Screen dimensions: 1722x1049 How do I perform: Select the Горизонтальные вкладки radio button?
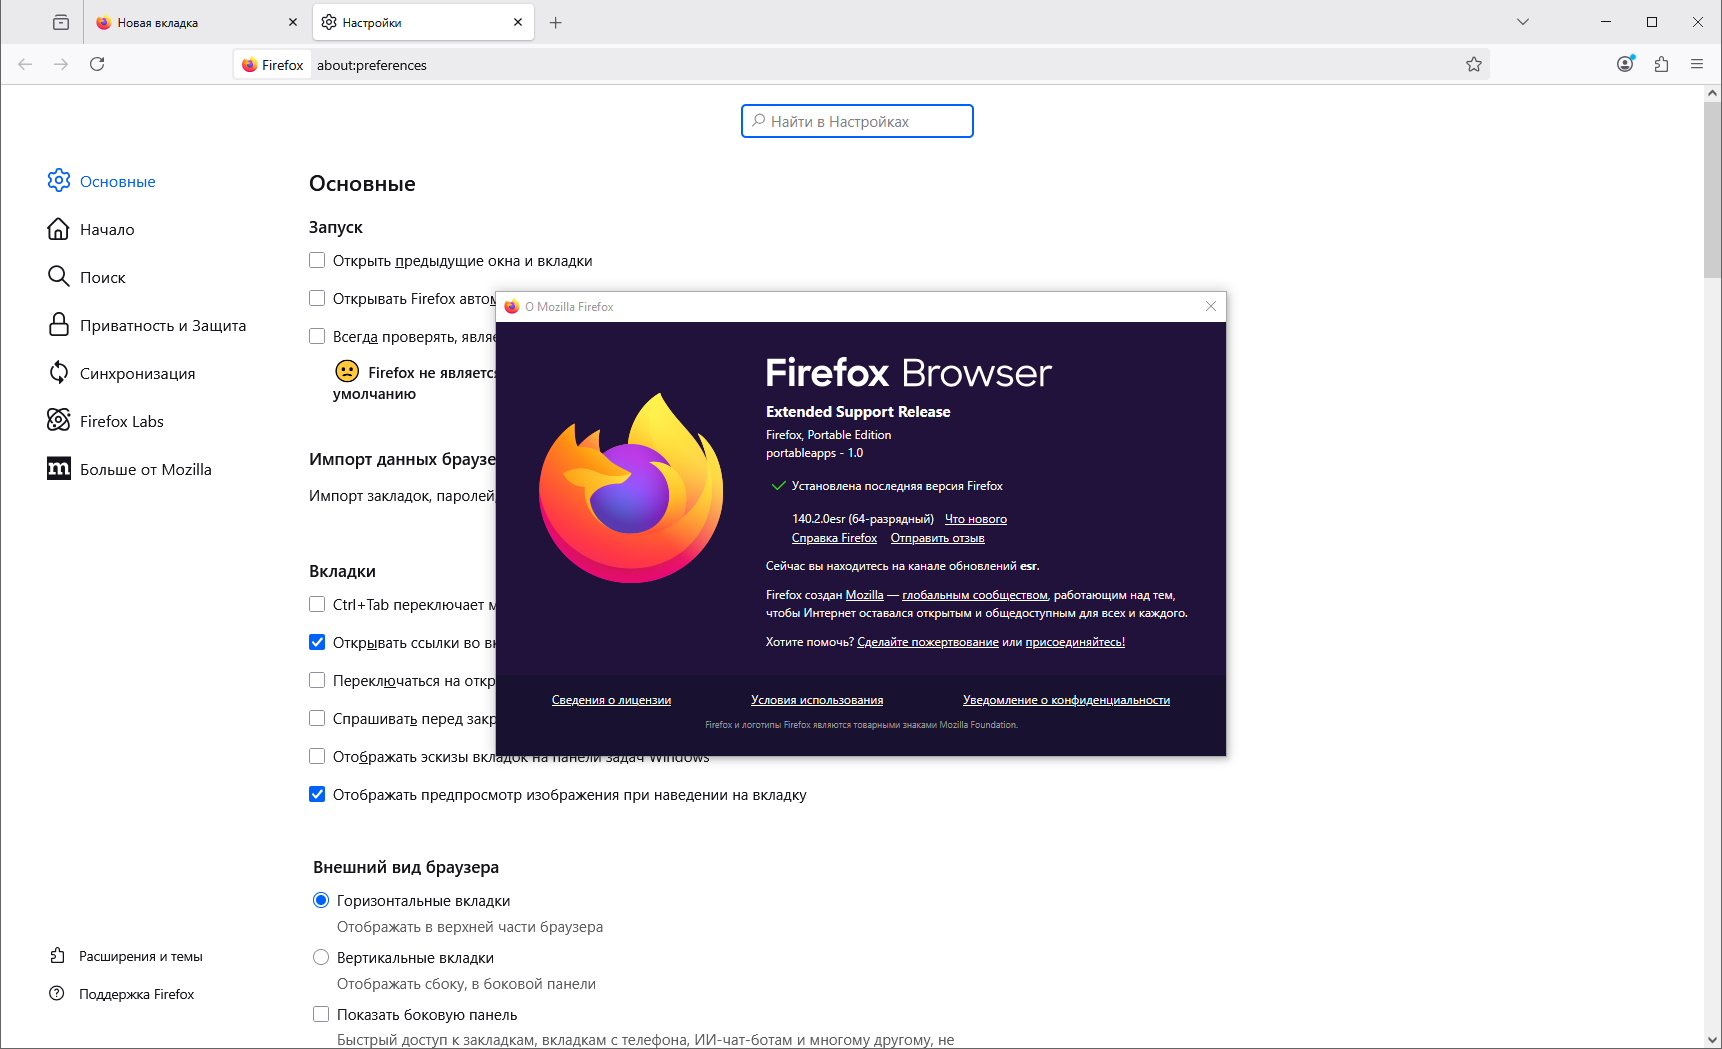321,900
